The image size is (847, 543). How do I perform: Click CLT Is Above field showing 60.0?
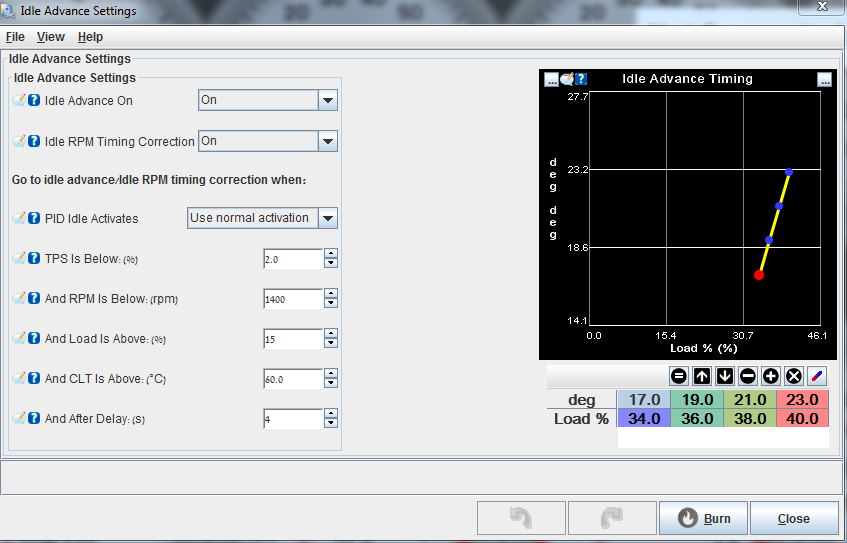pos(293,379)
